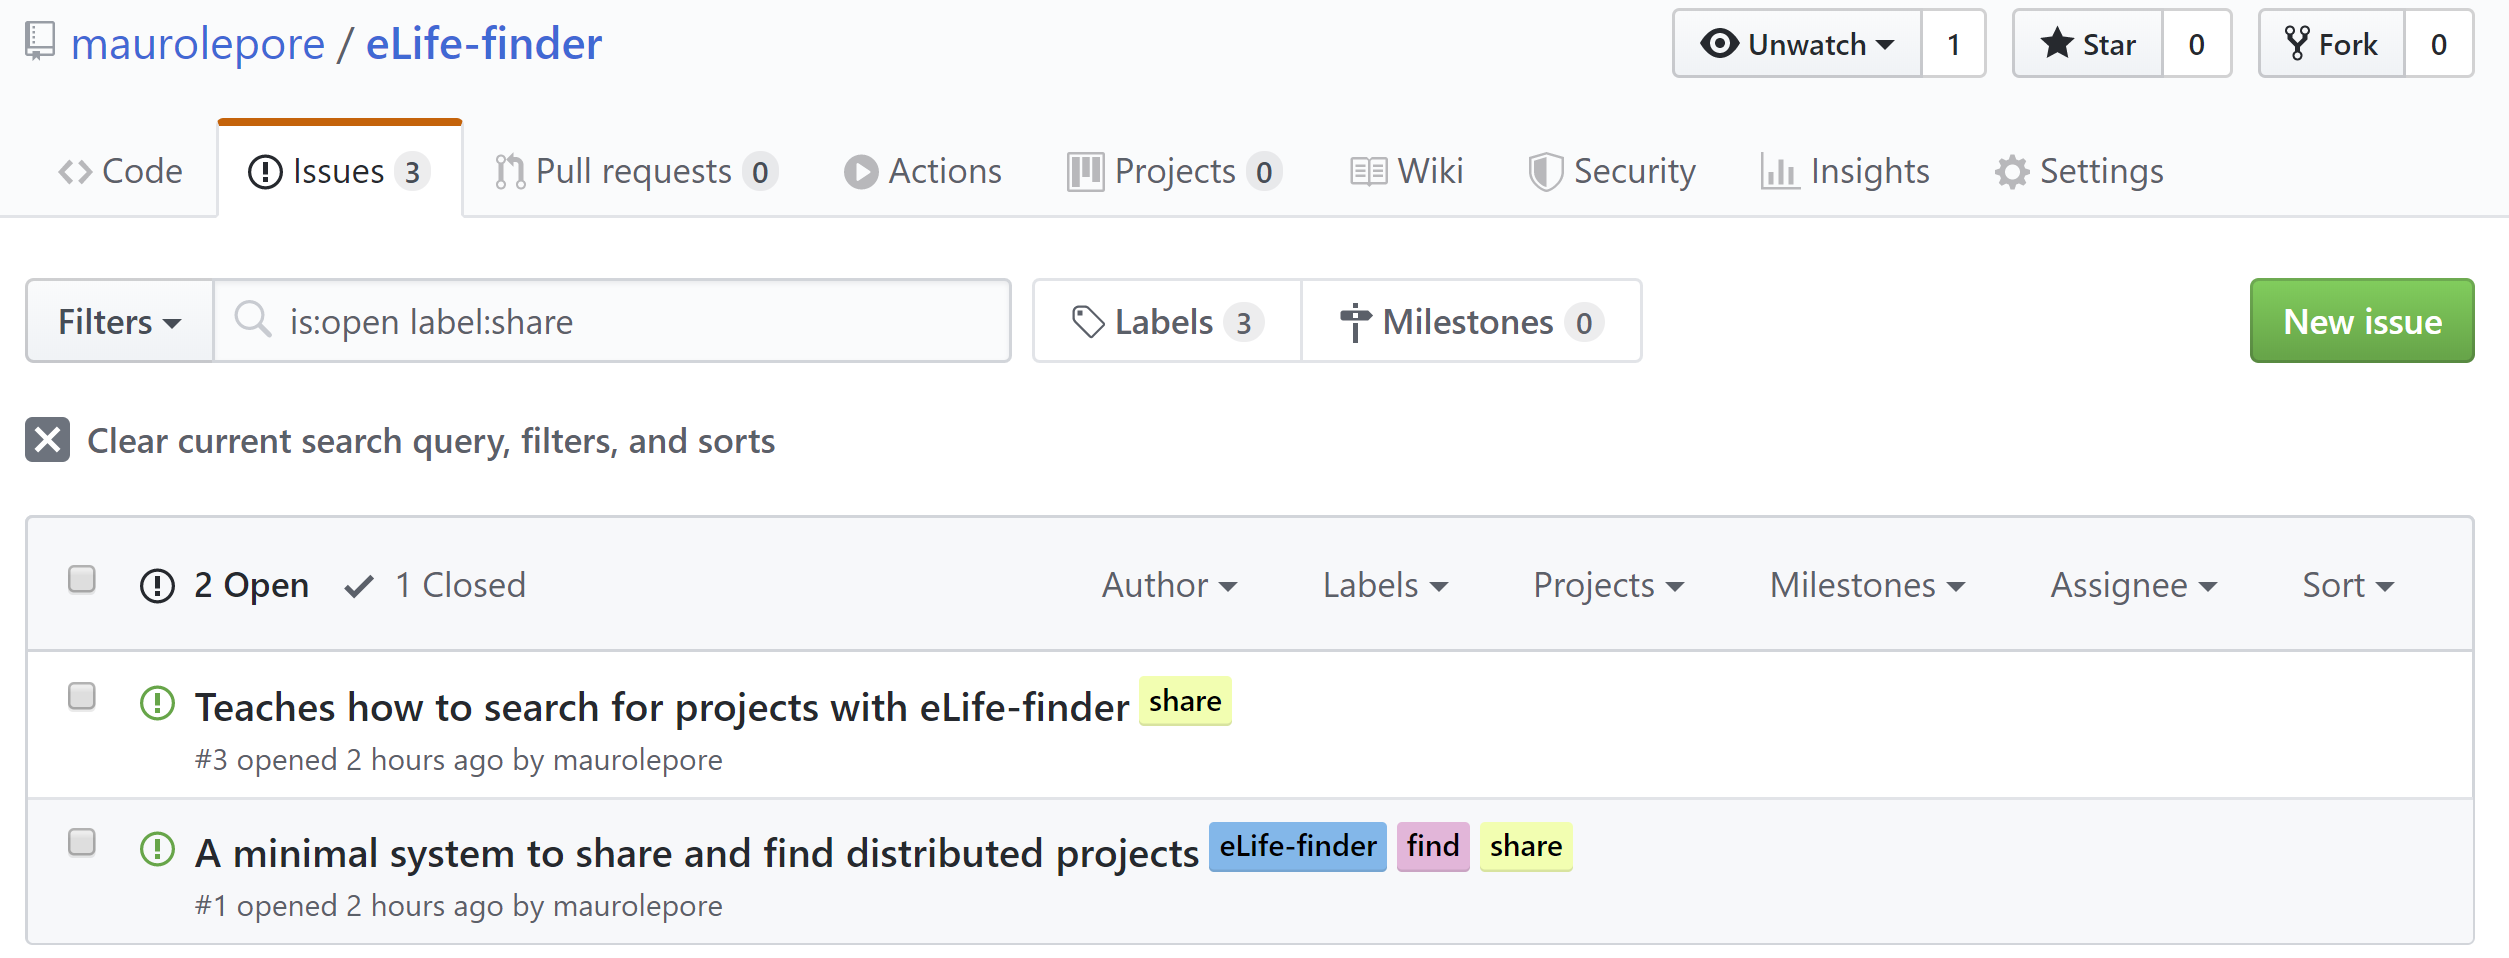Open the Filters dropdown
The height and width of the screenshot is (958, 2509).
coord(120,321)
